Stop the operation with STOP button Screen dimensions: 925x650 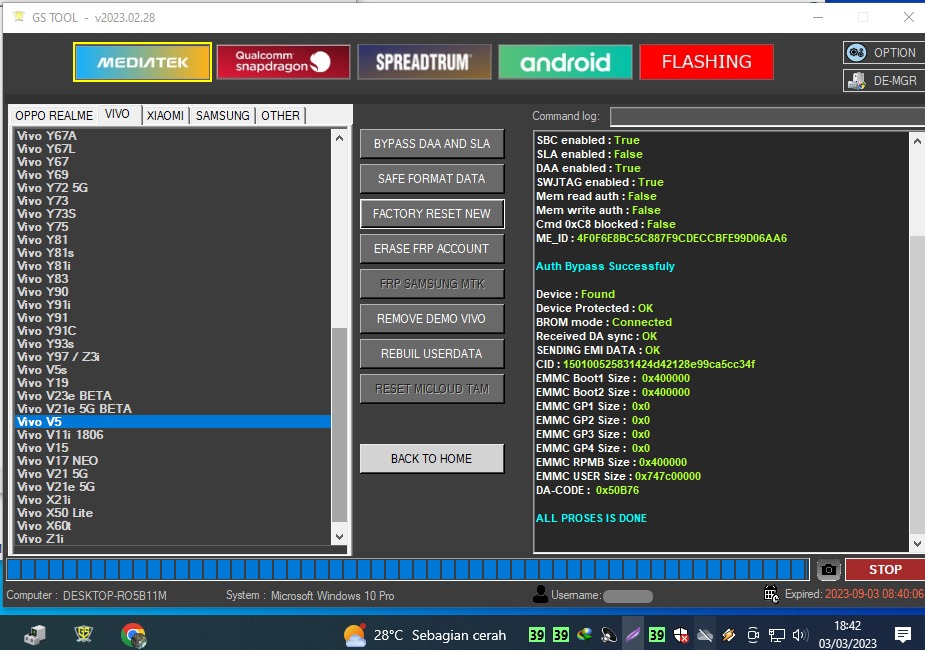(885, 569)
